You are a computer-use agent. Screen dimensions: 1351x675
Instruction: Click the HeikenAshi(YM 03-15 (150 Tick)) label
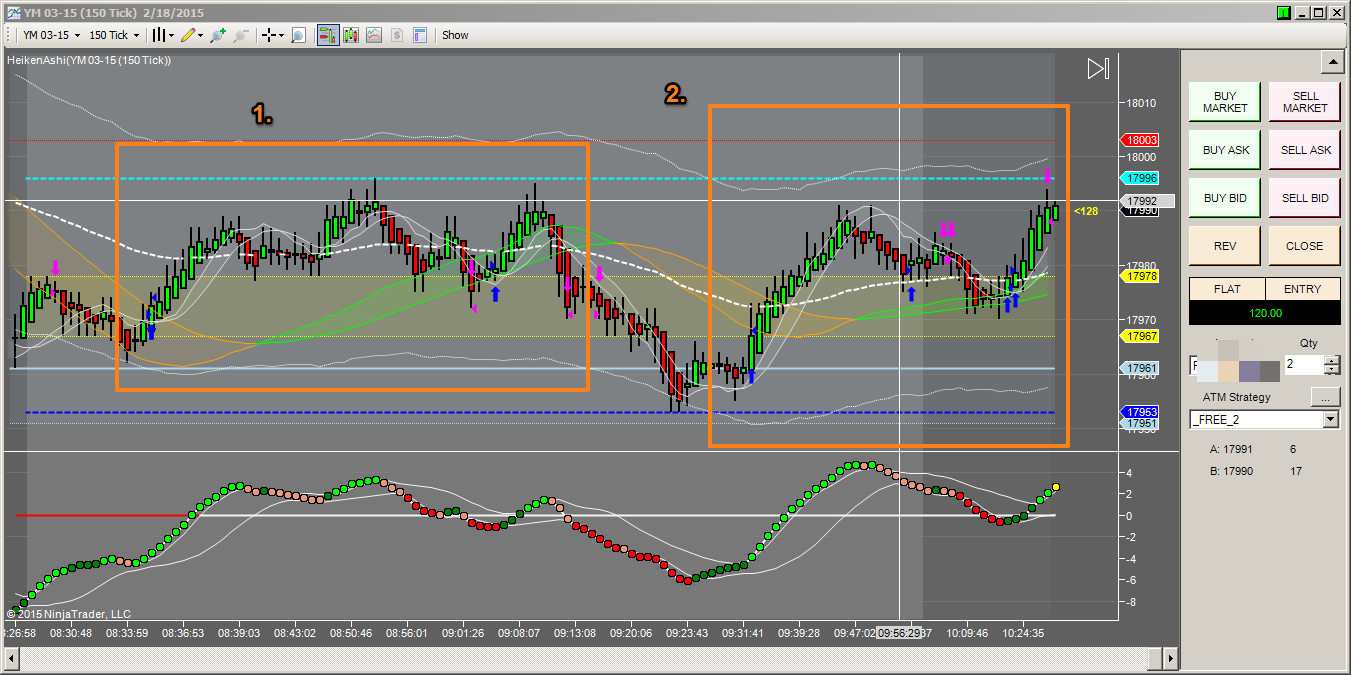coord(89,60)
